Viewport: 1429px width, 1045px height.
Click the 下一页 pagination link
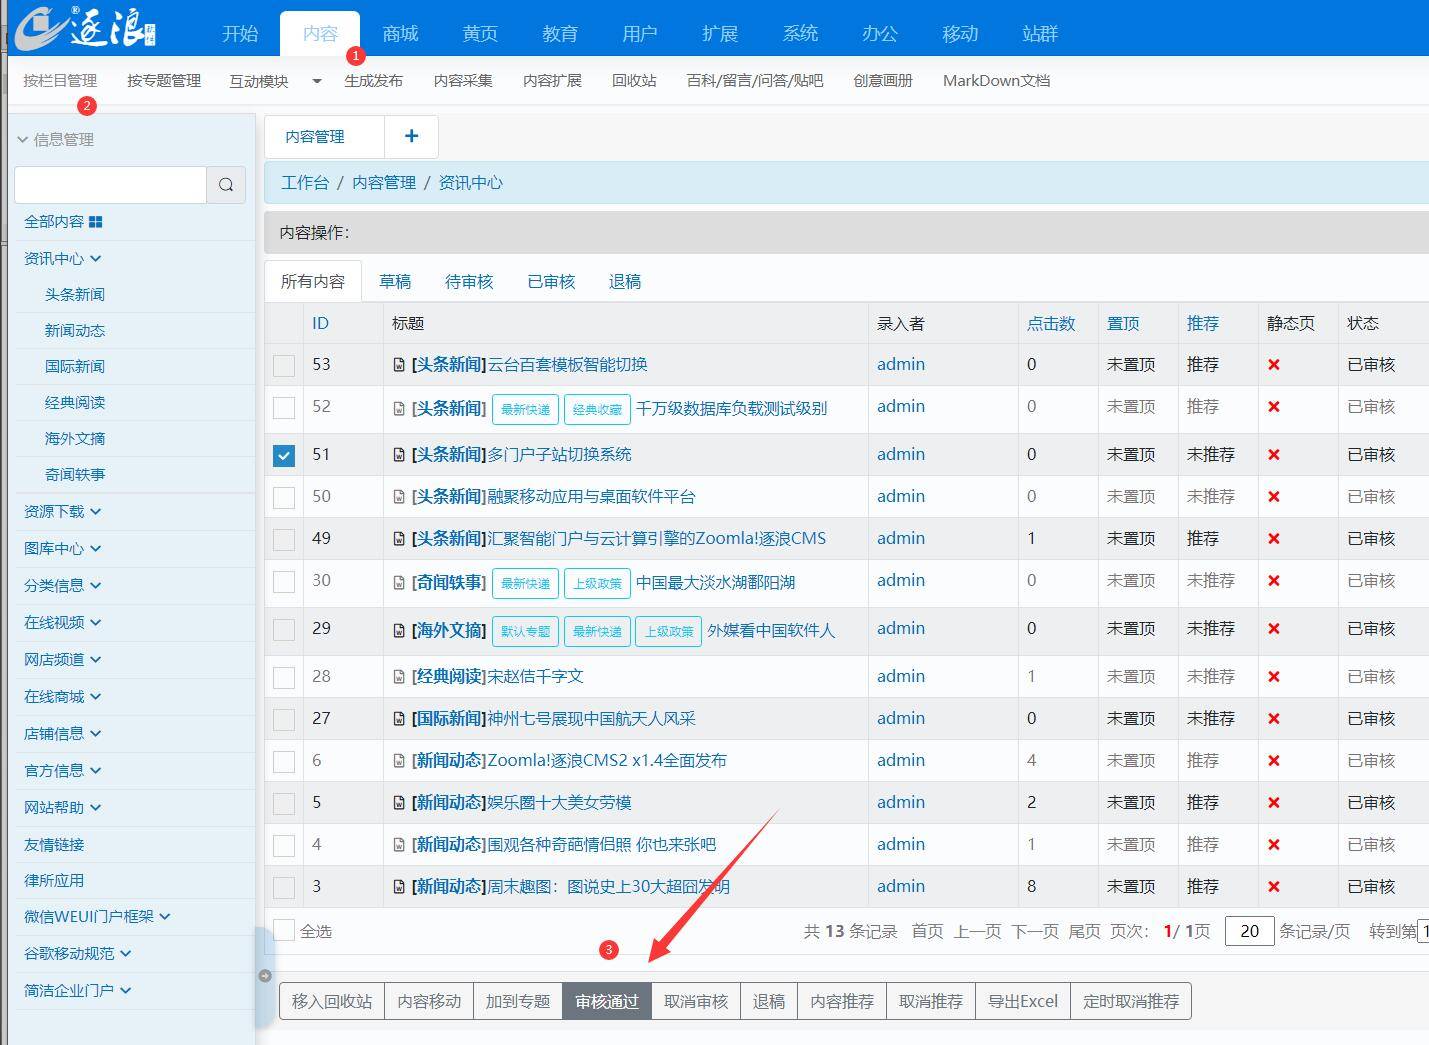pos(1035,931)
